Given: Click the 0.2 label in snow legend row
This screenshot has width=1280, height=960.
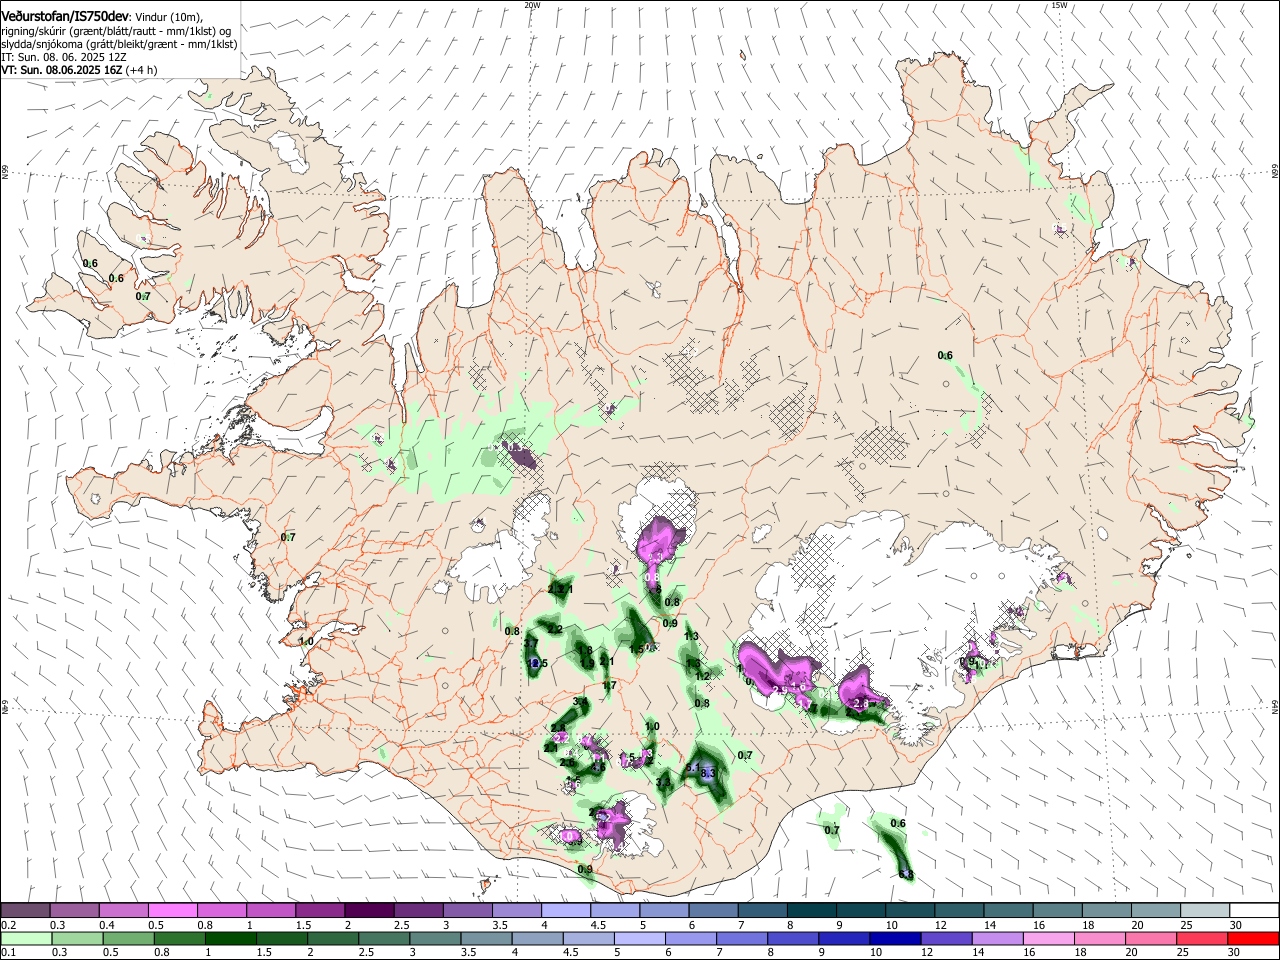Looking at the screenshot, I should [9, 925].
